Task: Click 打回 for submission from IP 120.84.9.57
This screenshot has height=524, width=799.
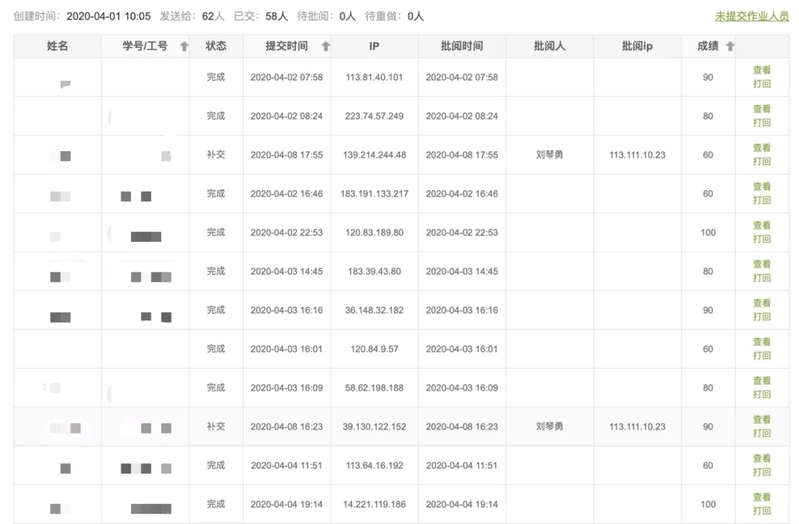Action: pyautogui.click(x=761, y=356)
